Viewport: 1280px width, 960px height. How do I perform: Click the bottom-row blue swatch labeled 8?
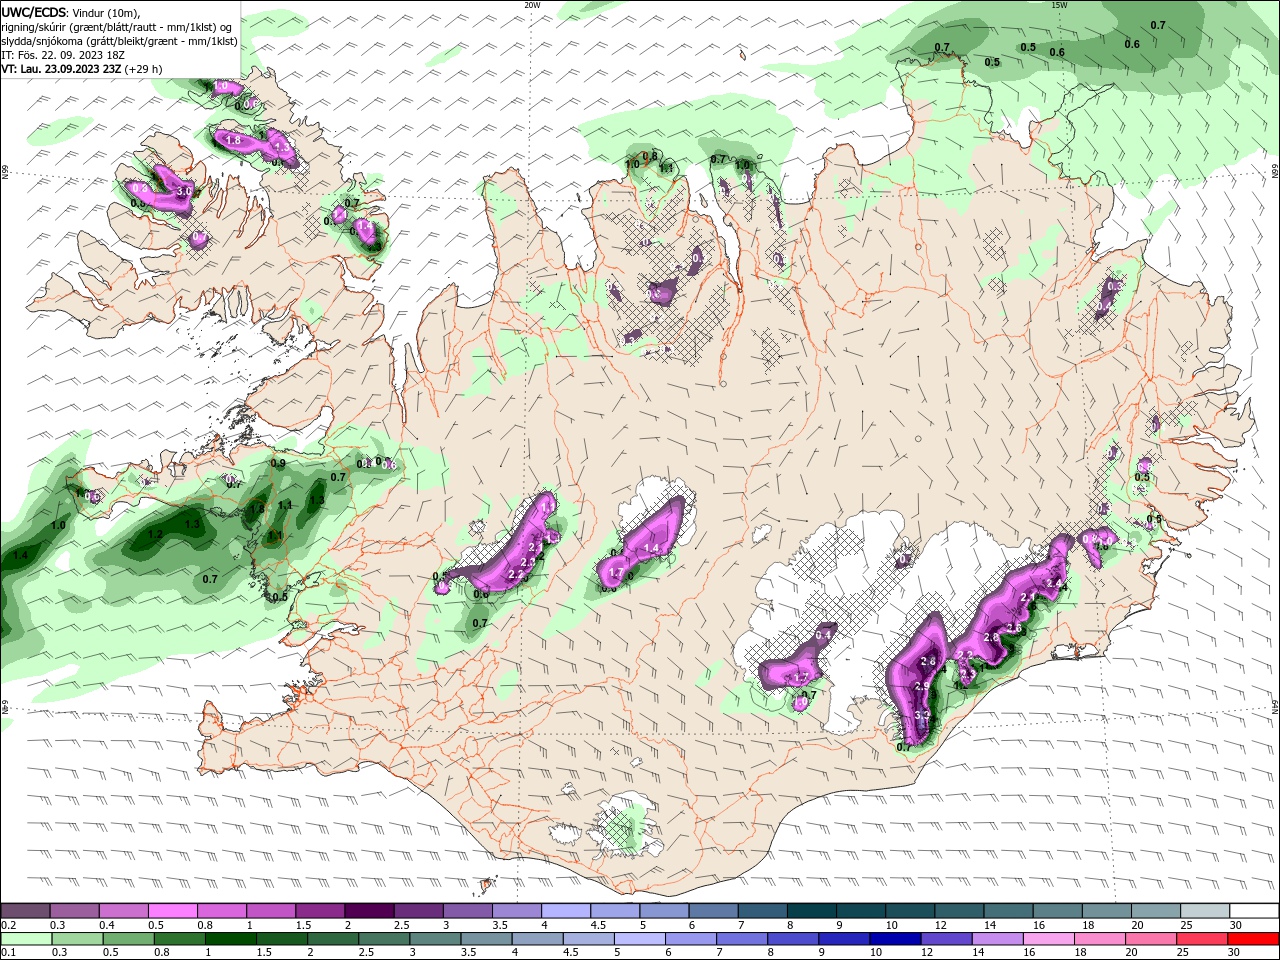[792, 939]
